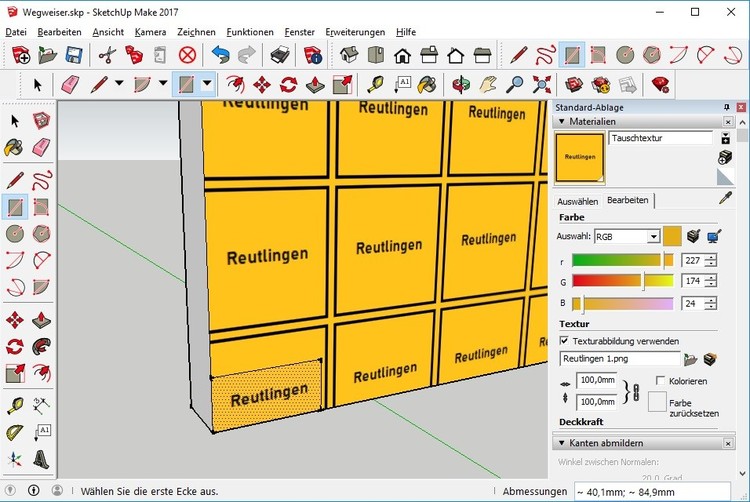This screenshot has height=502, width=750.
Task: Switch to the Auswählen tab
Action: tap(577, 201)
